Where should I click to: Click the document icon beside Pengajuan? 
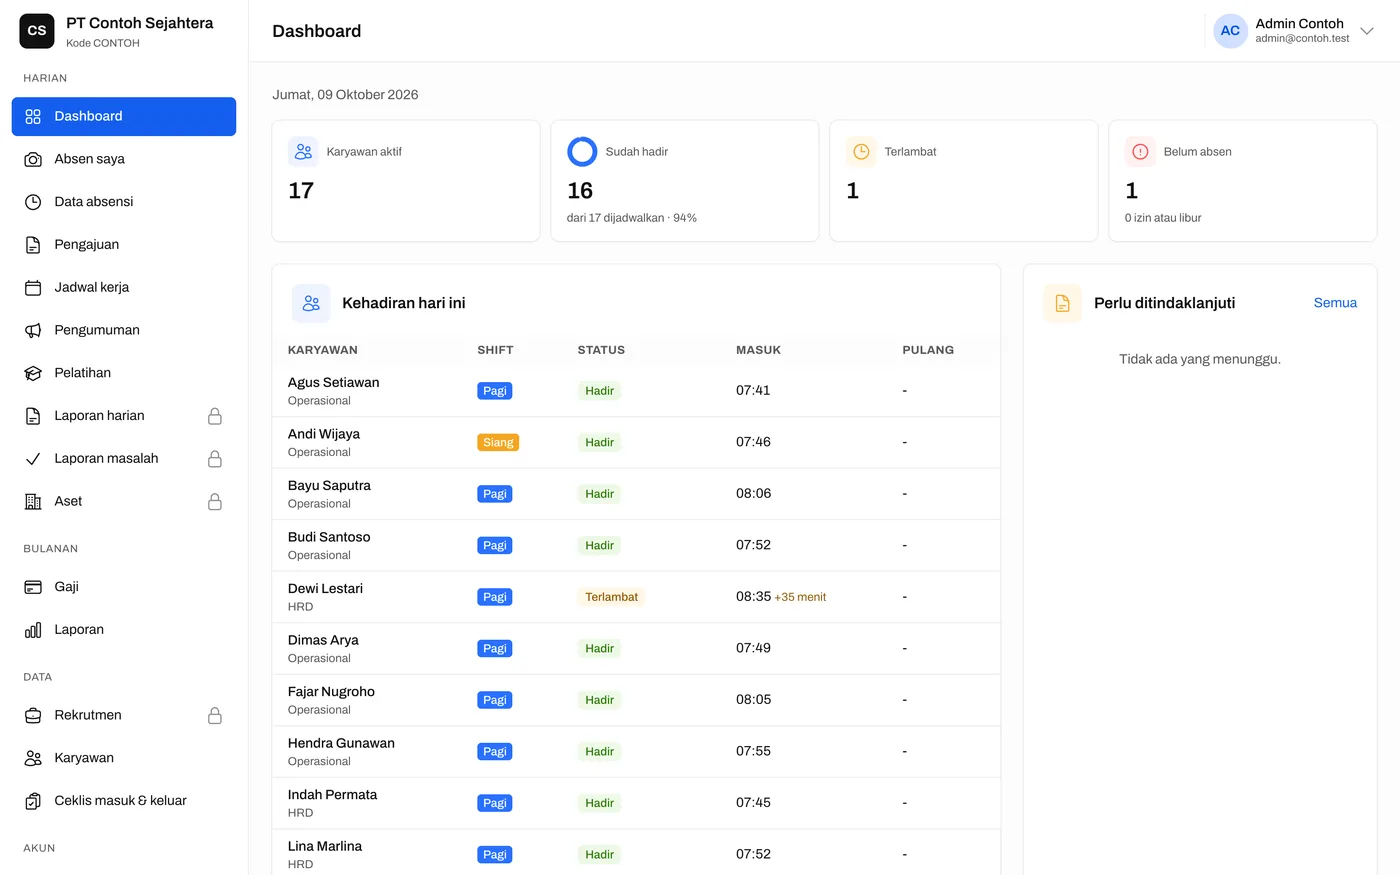click(x=33, y=245)
